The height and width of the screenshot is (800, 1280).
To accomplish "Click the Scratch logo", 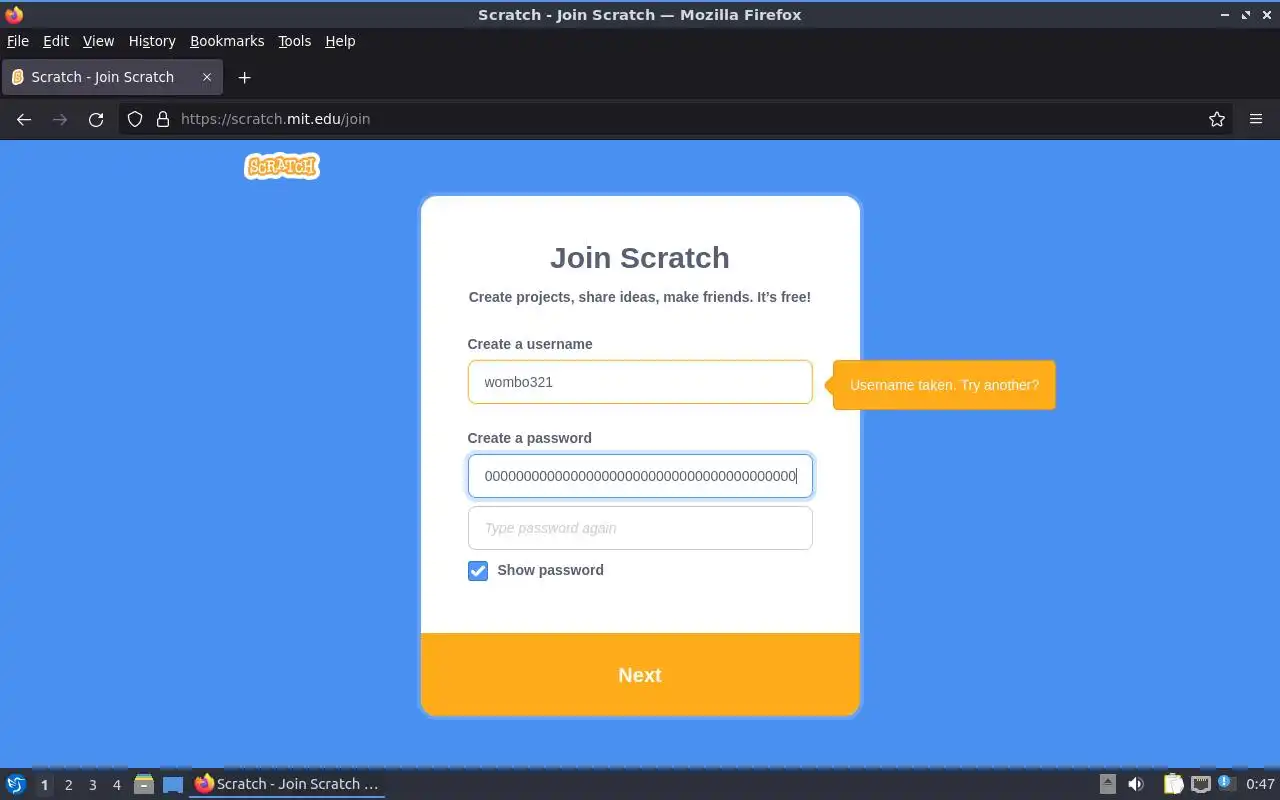I will 282,166.
